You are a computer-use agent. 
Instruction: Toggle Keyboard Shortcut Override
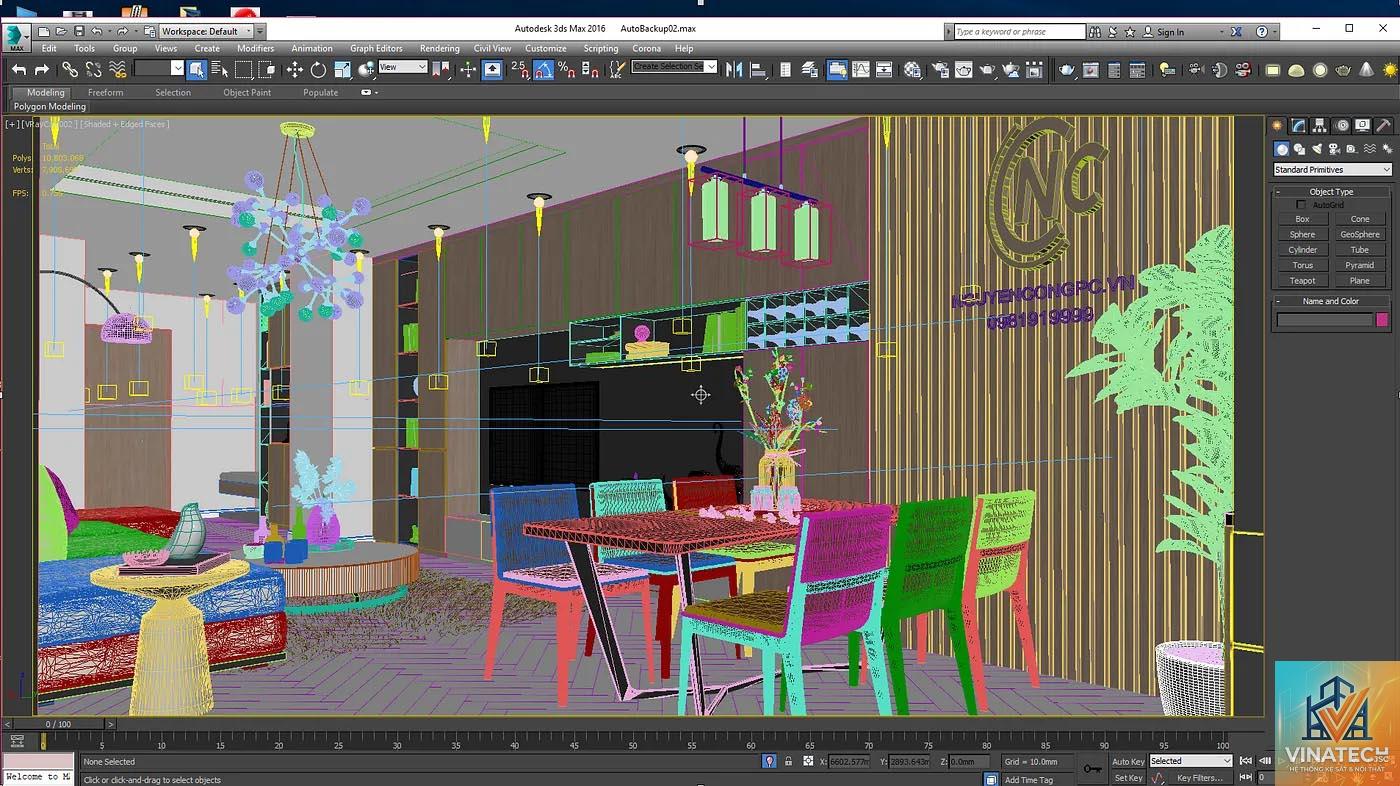click(x=492, y=69)
